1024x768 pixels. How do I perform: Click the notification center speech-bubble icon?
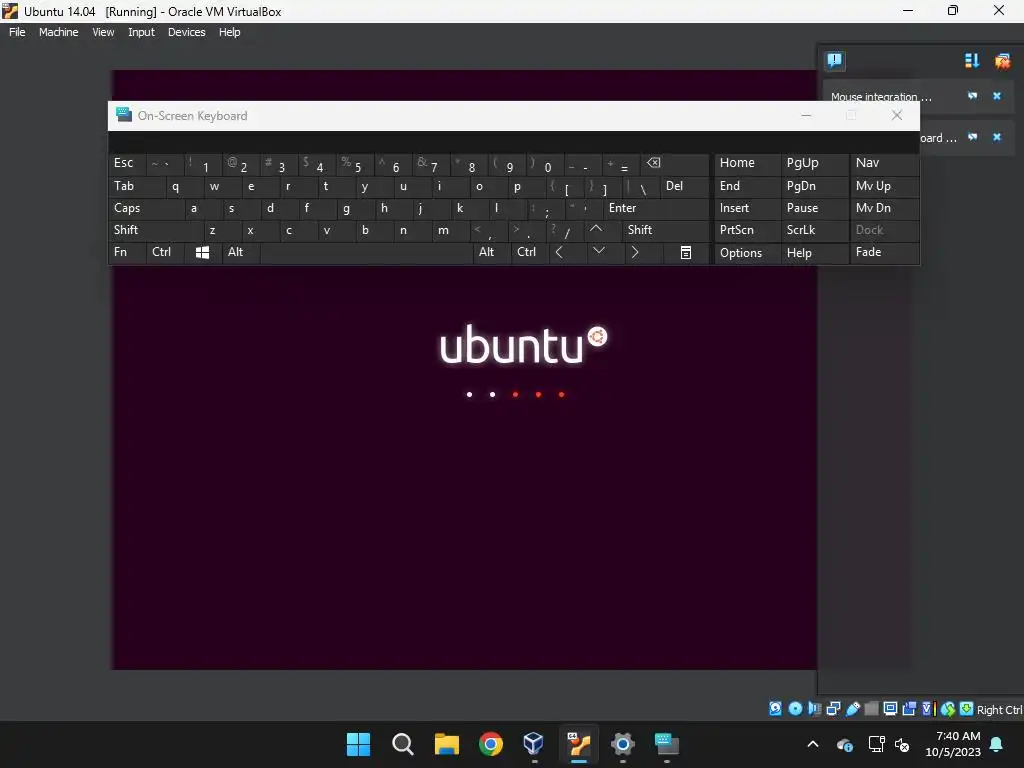[x=835, y=61]
